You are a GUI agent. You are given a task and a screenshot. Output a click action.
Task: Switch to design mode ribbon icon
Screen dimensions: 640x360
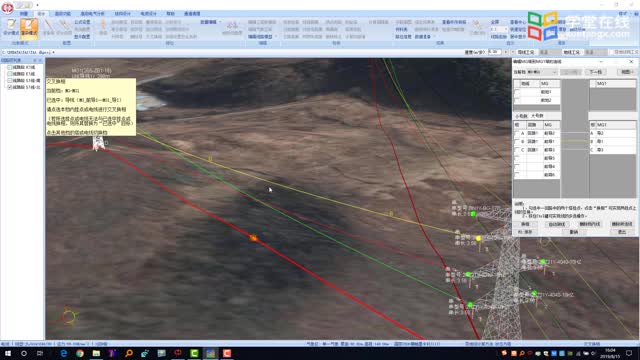click(x=11, y=28)
